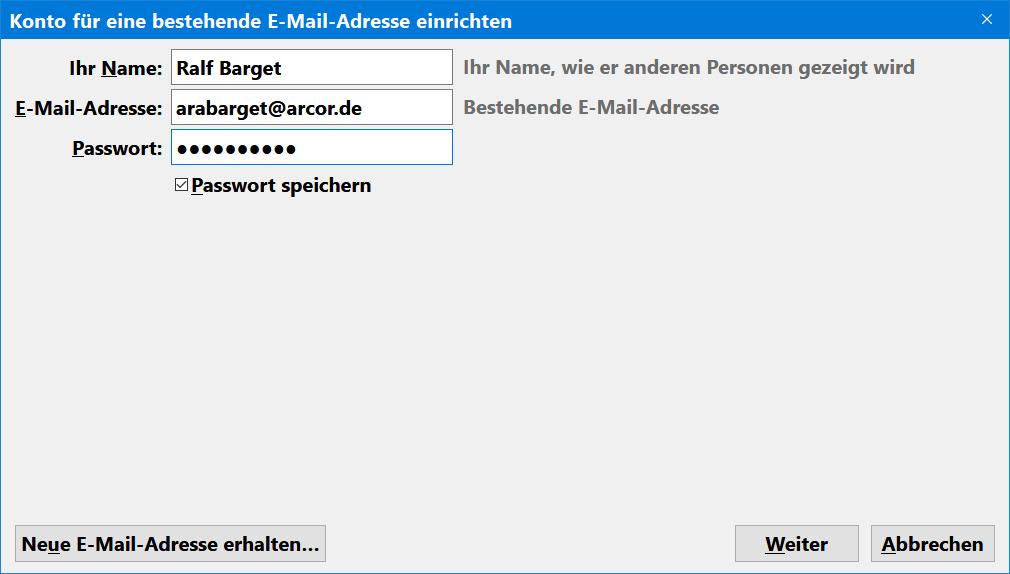Click the 'E-Mail-Adresse:' field label

88,108
